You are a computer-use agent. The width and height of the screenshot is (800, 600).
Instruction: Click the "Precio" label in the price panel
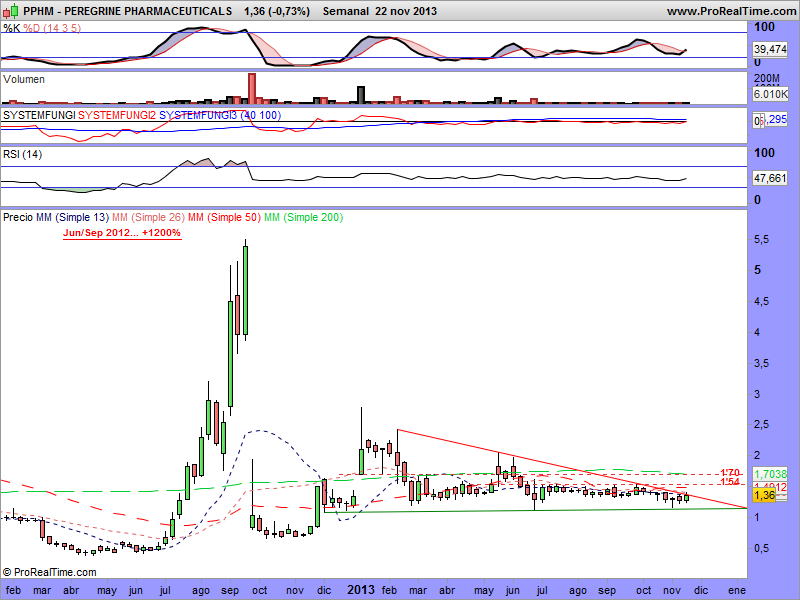[18, 217]
